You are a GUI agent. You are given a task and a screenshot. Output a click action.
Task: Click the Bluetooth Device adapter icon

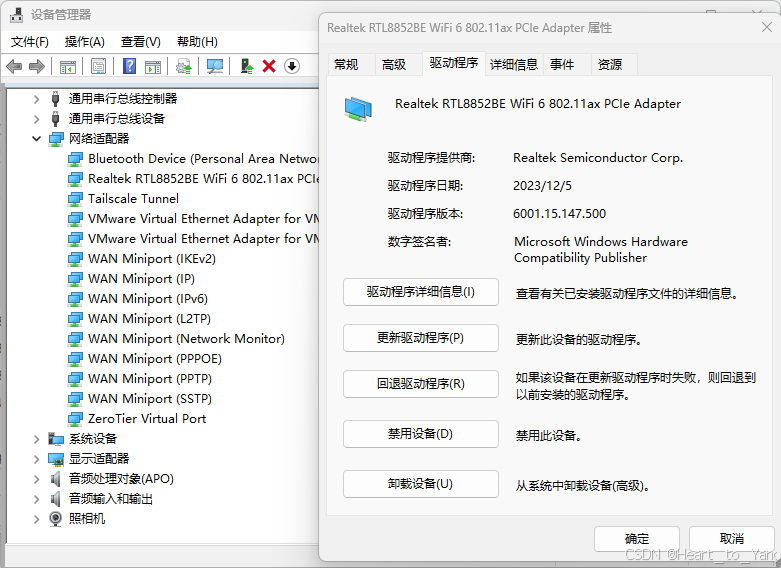(75, 159)
